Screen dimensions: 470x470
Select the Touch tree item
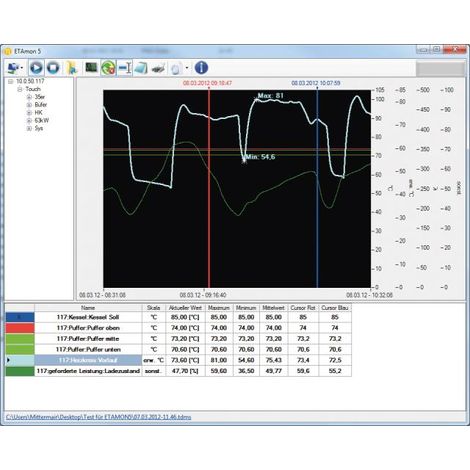coord(33,89)
